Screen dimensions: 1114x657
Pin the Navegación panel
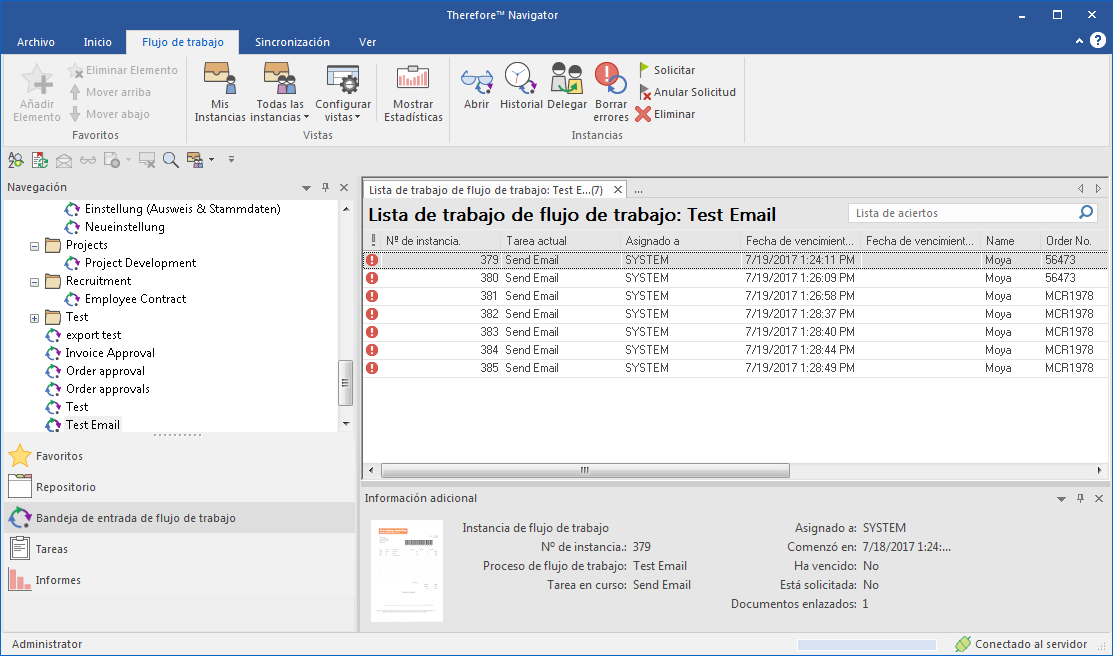click(325, 188)
